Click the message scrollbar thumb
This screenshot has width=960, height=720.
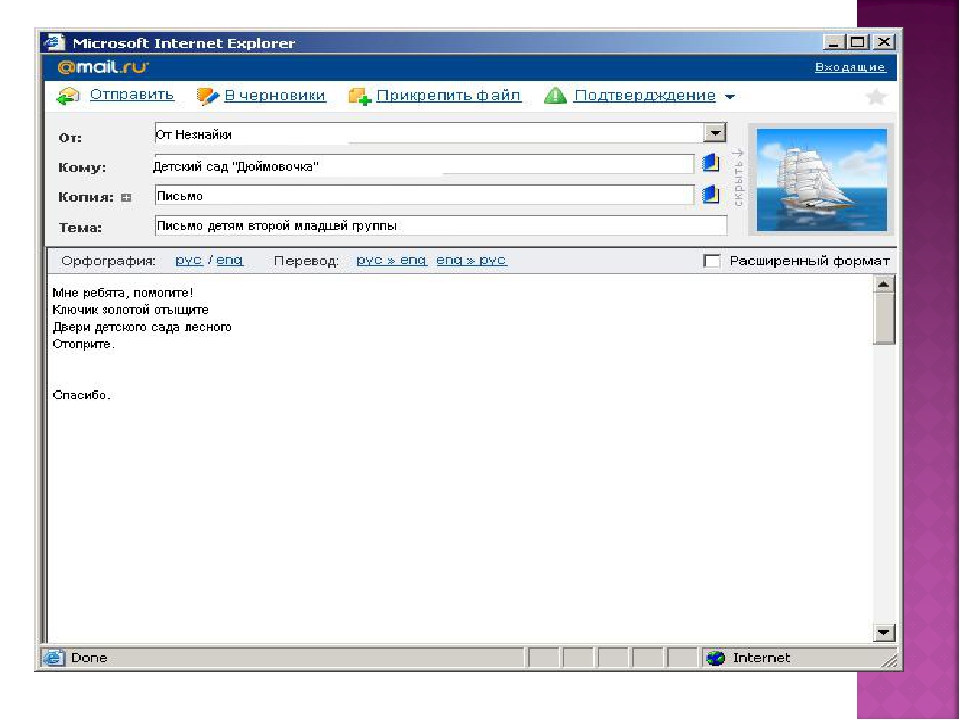pyautogui.click(x=883, y=319)
